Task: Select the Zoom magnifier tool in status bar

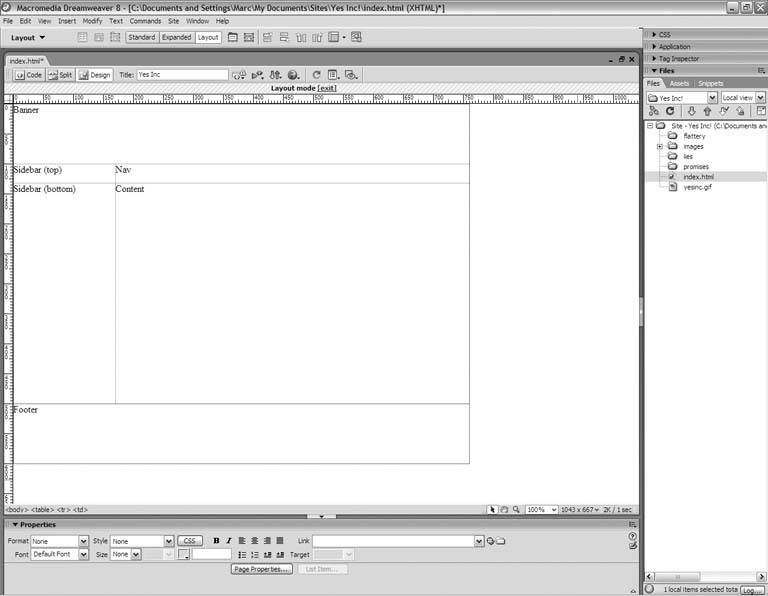Action: [516, 510]
